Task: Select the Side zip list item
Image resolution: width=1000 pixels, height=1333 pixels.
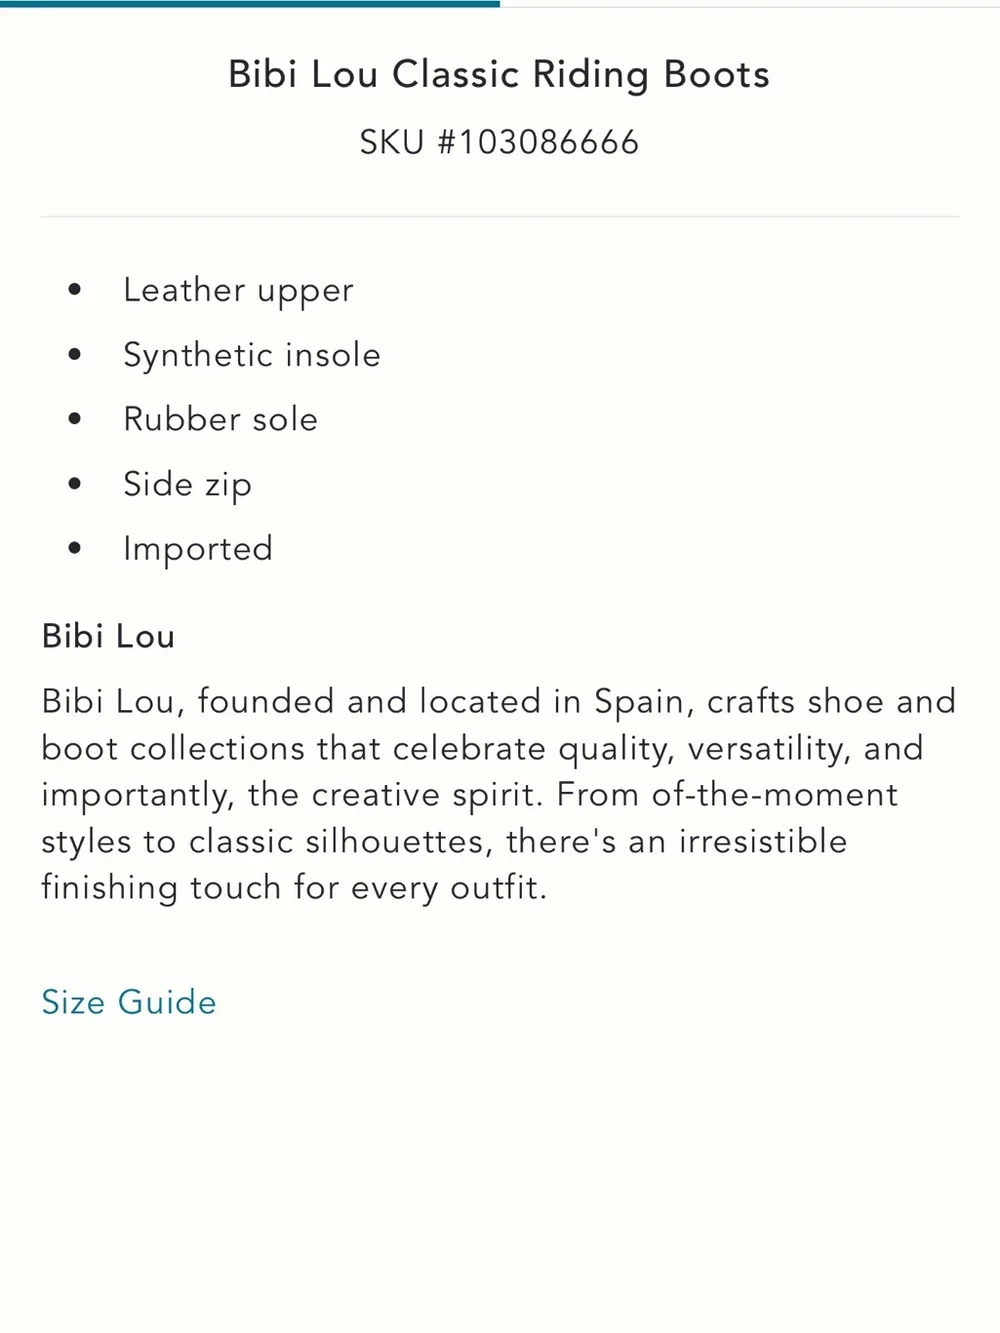Action: click(187, 485)
